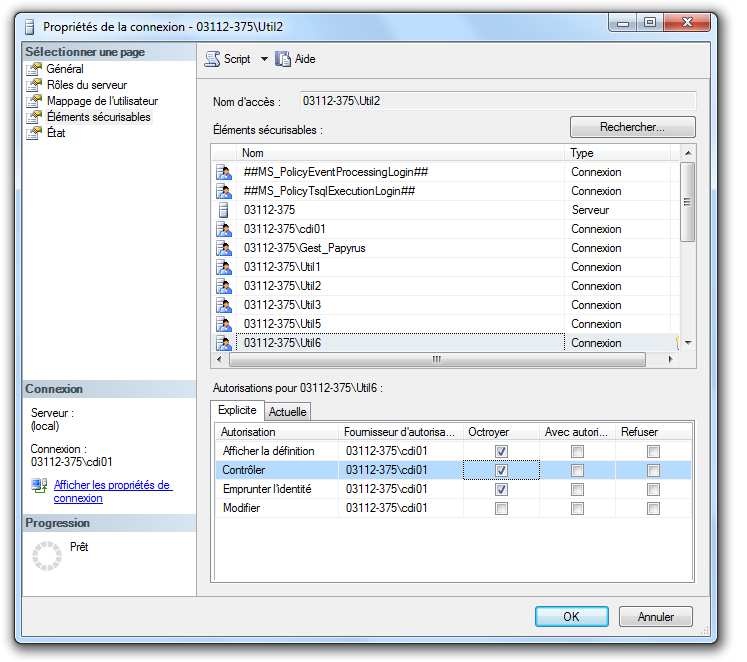Click the Aide help icon
Image resolution: width=747 pixels, height=662 pixels.
283,59
